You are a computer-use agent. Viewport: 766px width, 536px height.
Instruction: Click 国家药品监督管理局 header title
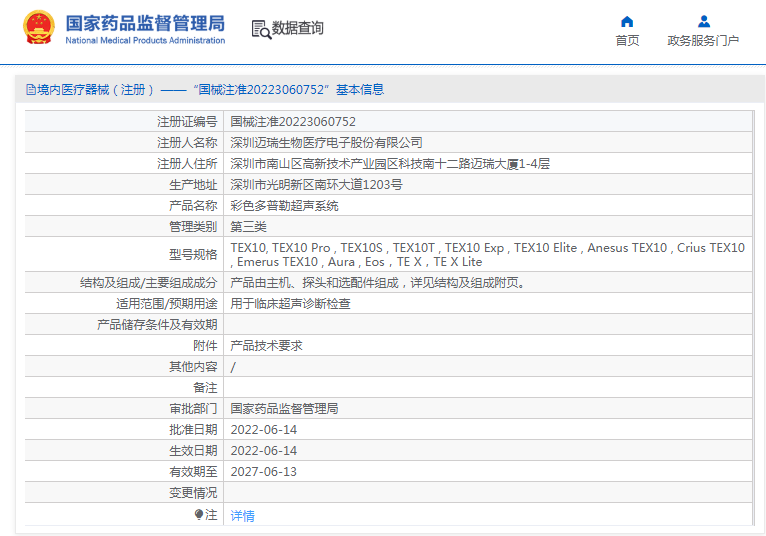click(x=145, y=23)
